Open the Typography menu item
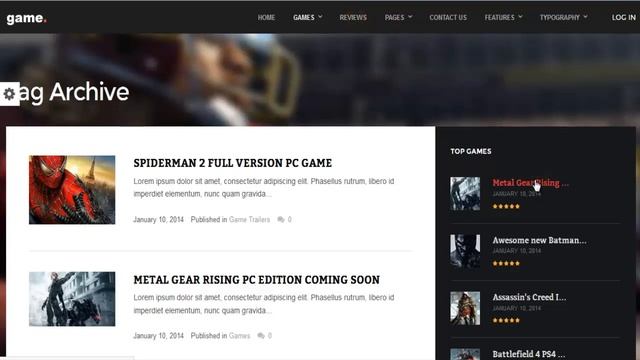640x360 pixels. coord(560,18)
